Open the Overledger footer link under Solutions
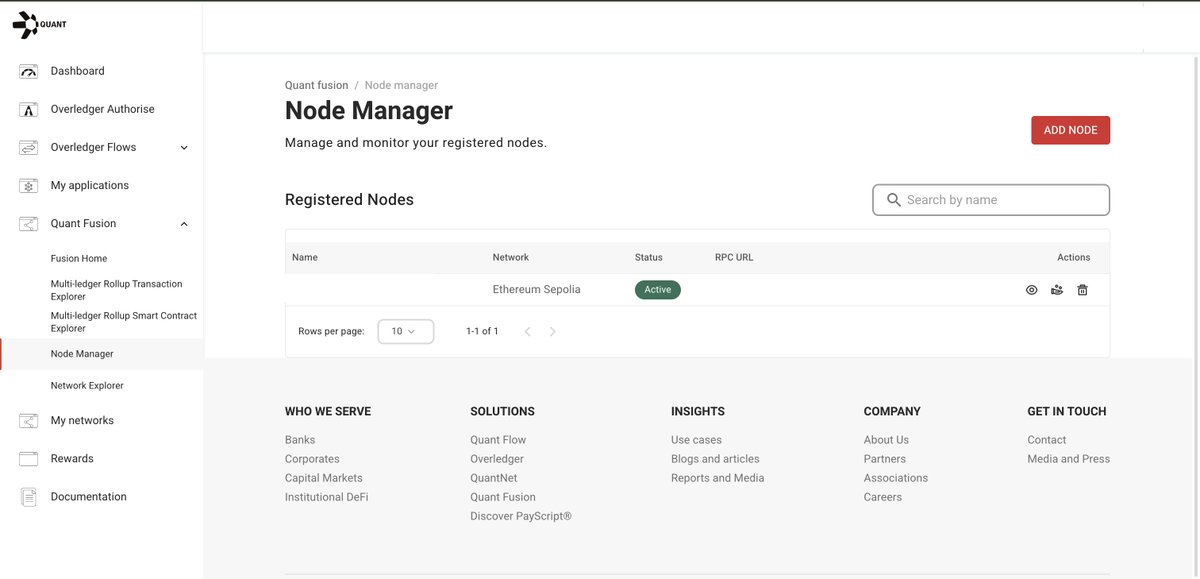1200x579 pixels. click(497, 459)
